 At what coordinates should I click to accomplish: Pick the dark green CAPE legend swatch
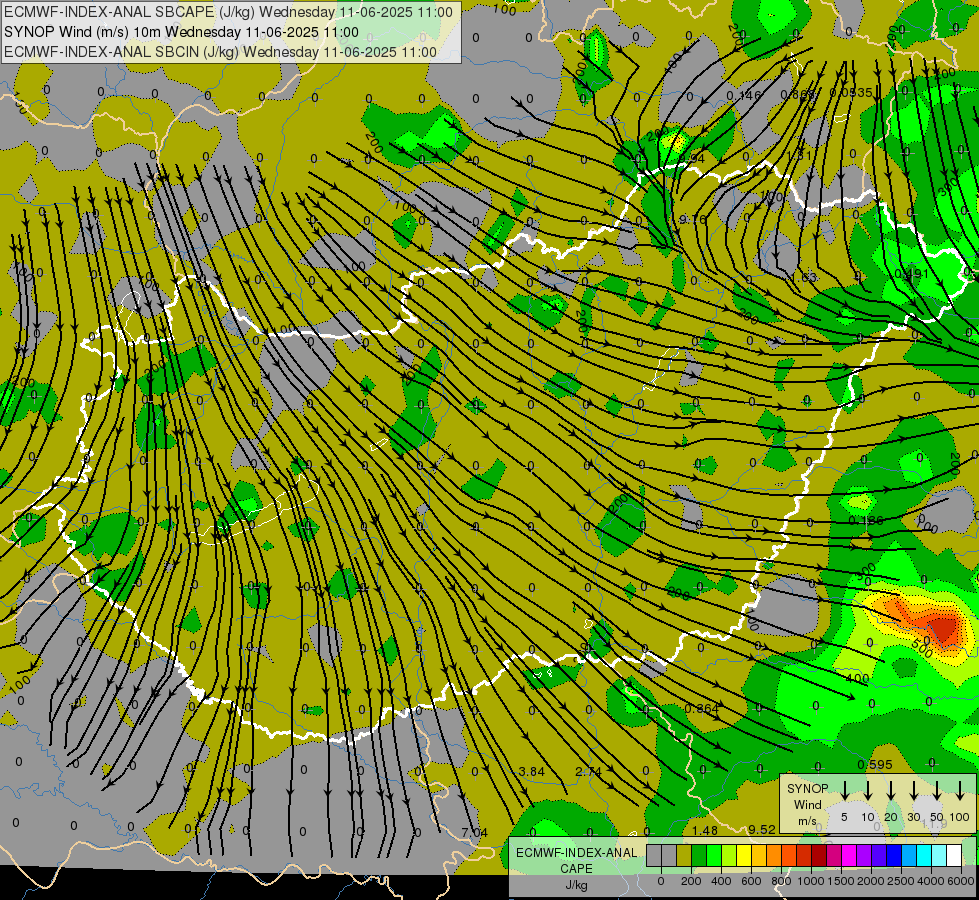(699, 855)
